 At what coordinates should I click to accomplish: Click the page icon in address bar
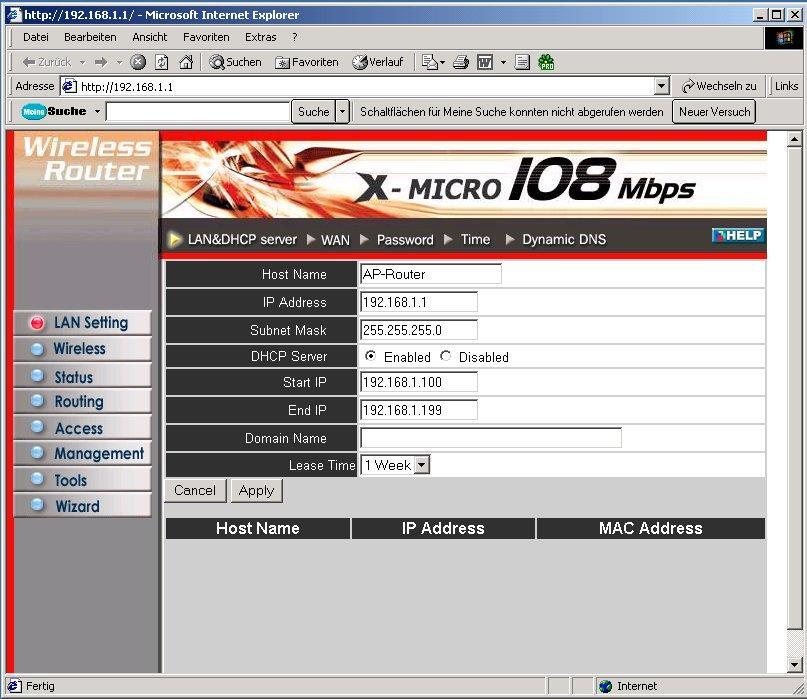tap(69, 86)
